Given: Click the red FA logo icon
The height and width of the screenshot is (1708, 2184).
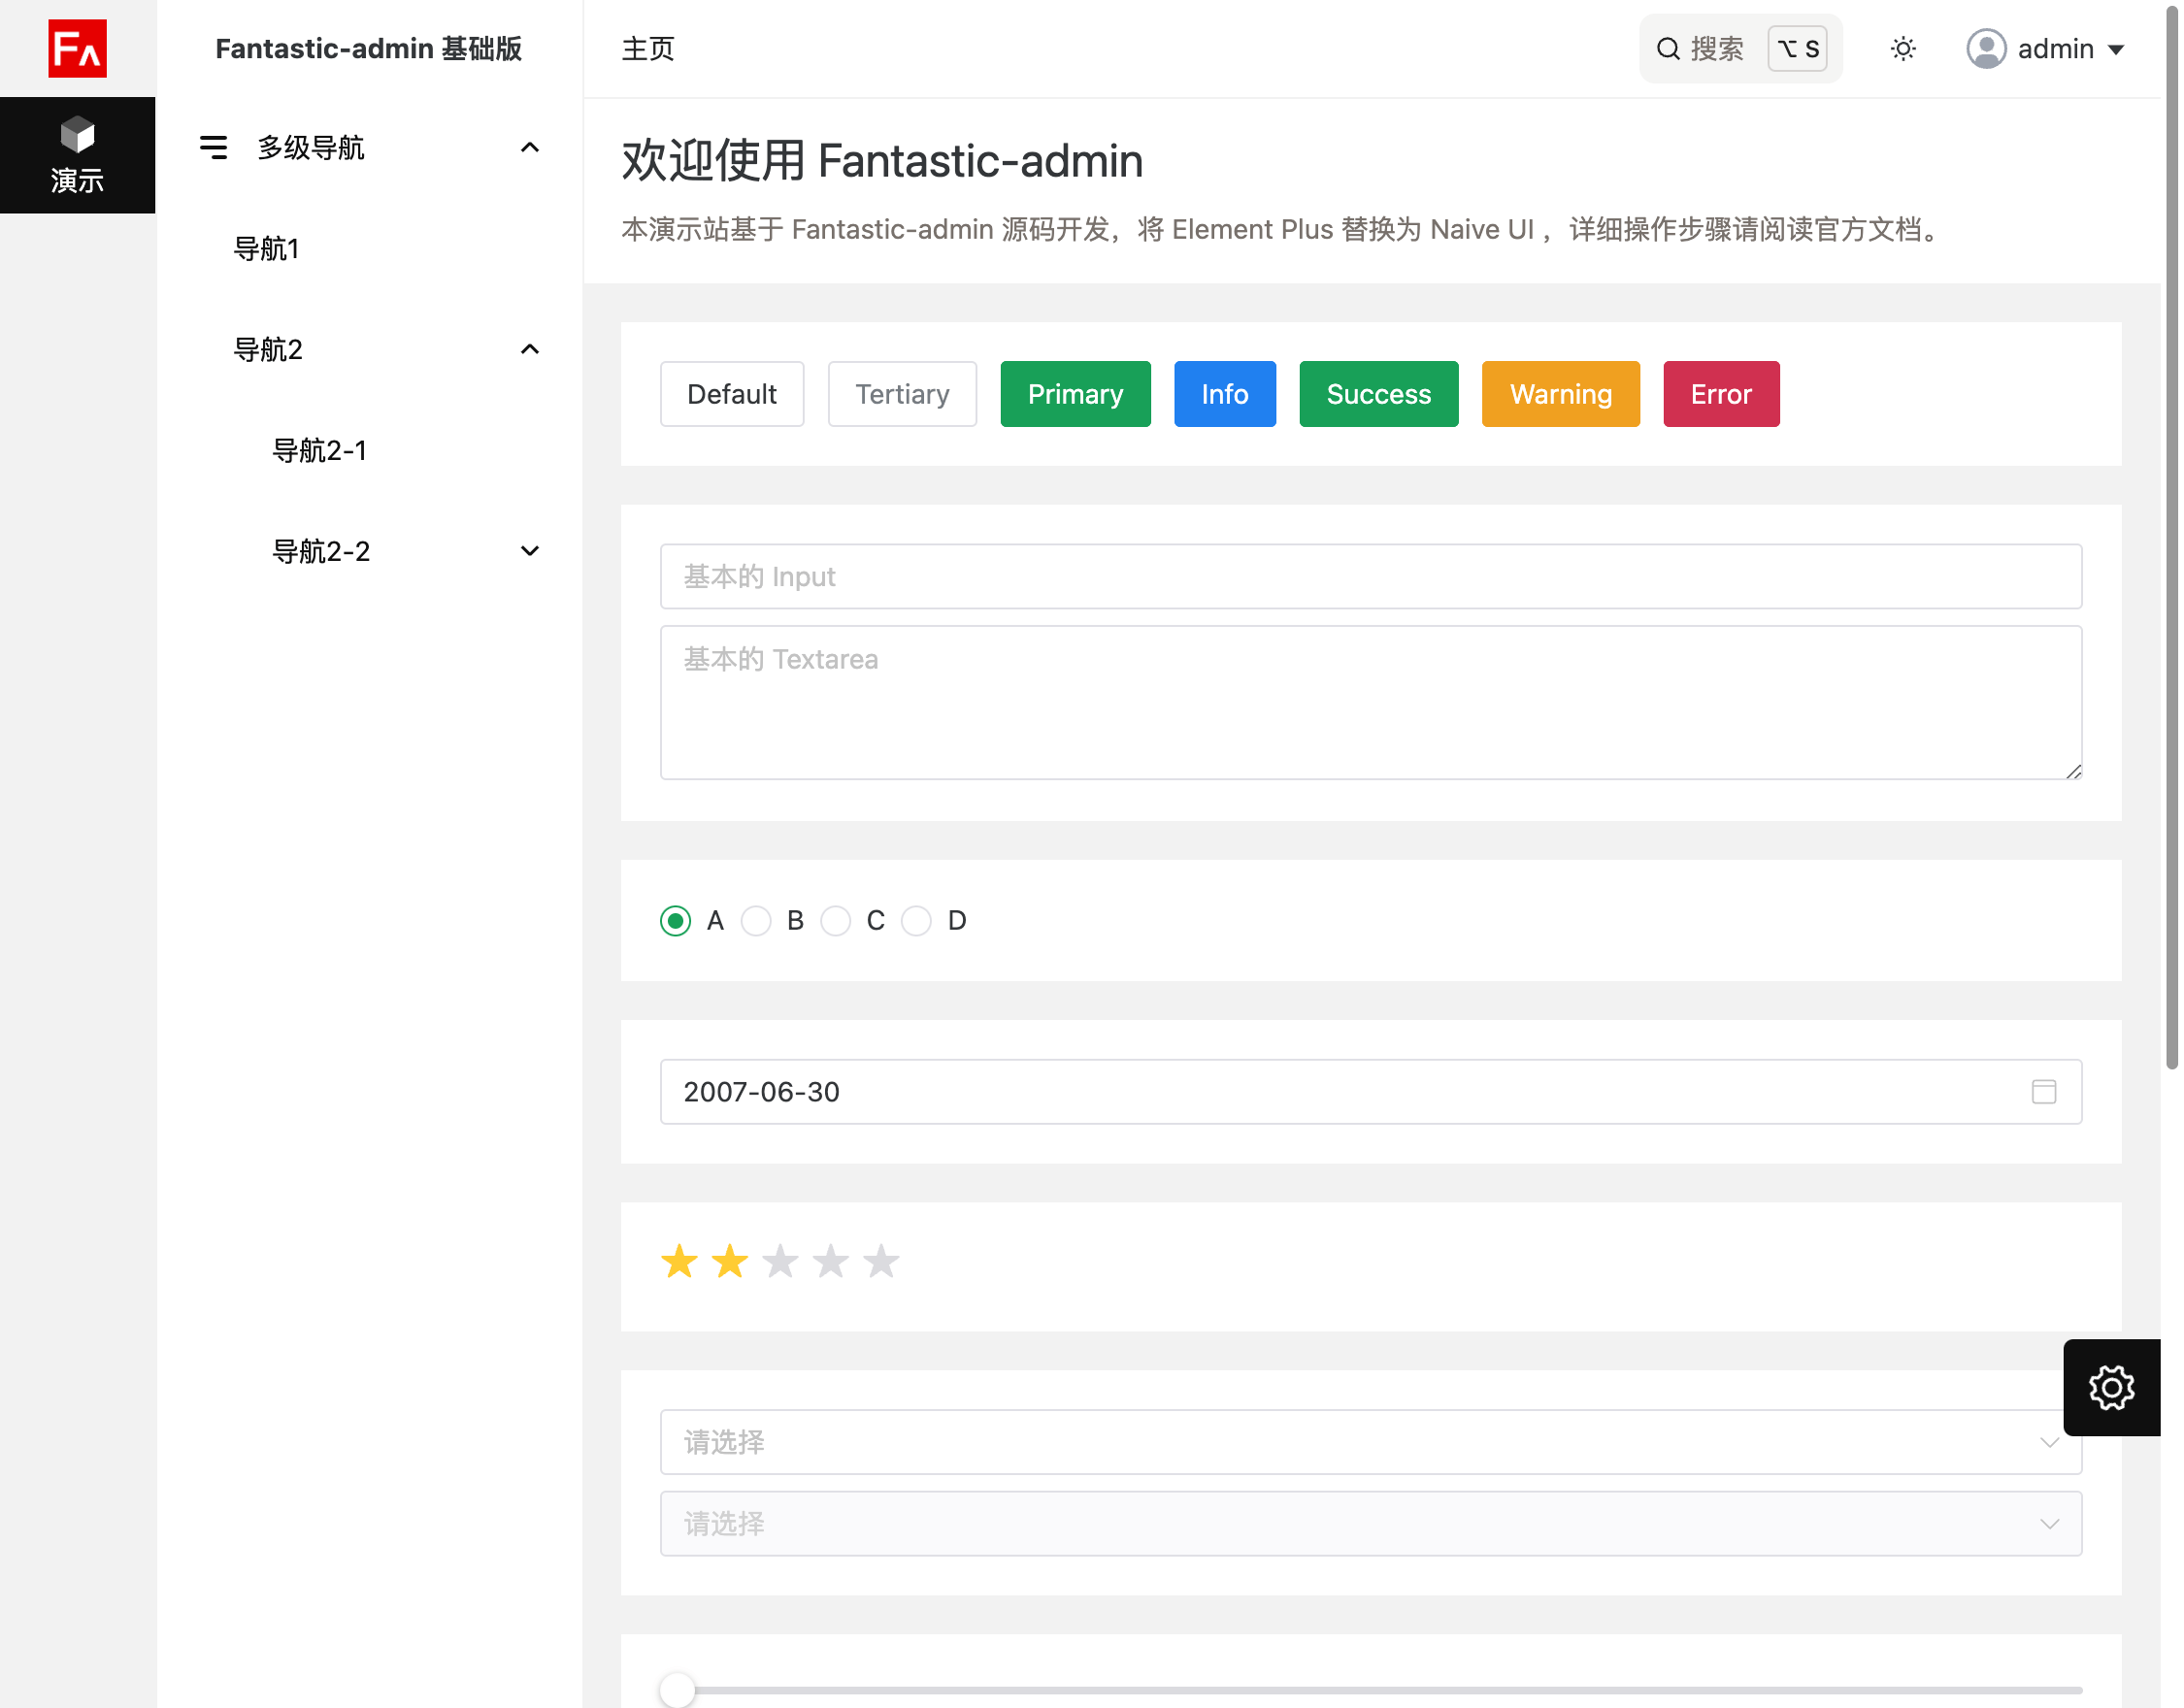Looking at the screenshot, I should pos(77,48).
